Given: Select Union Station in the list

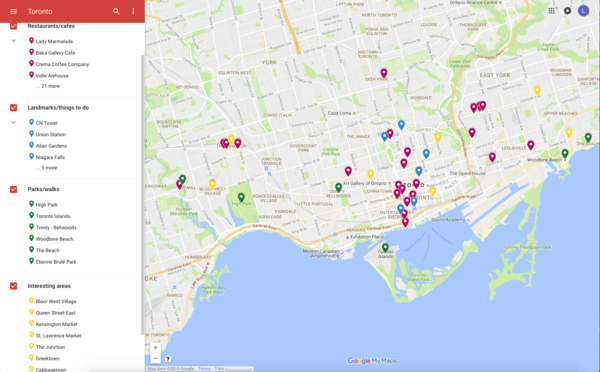Looking at the screenshot, I should pos(51,134).
